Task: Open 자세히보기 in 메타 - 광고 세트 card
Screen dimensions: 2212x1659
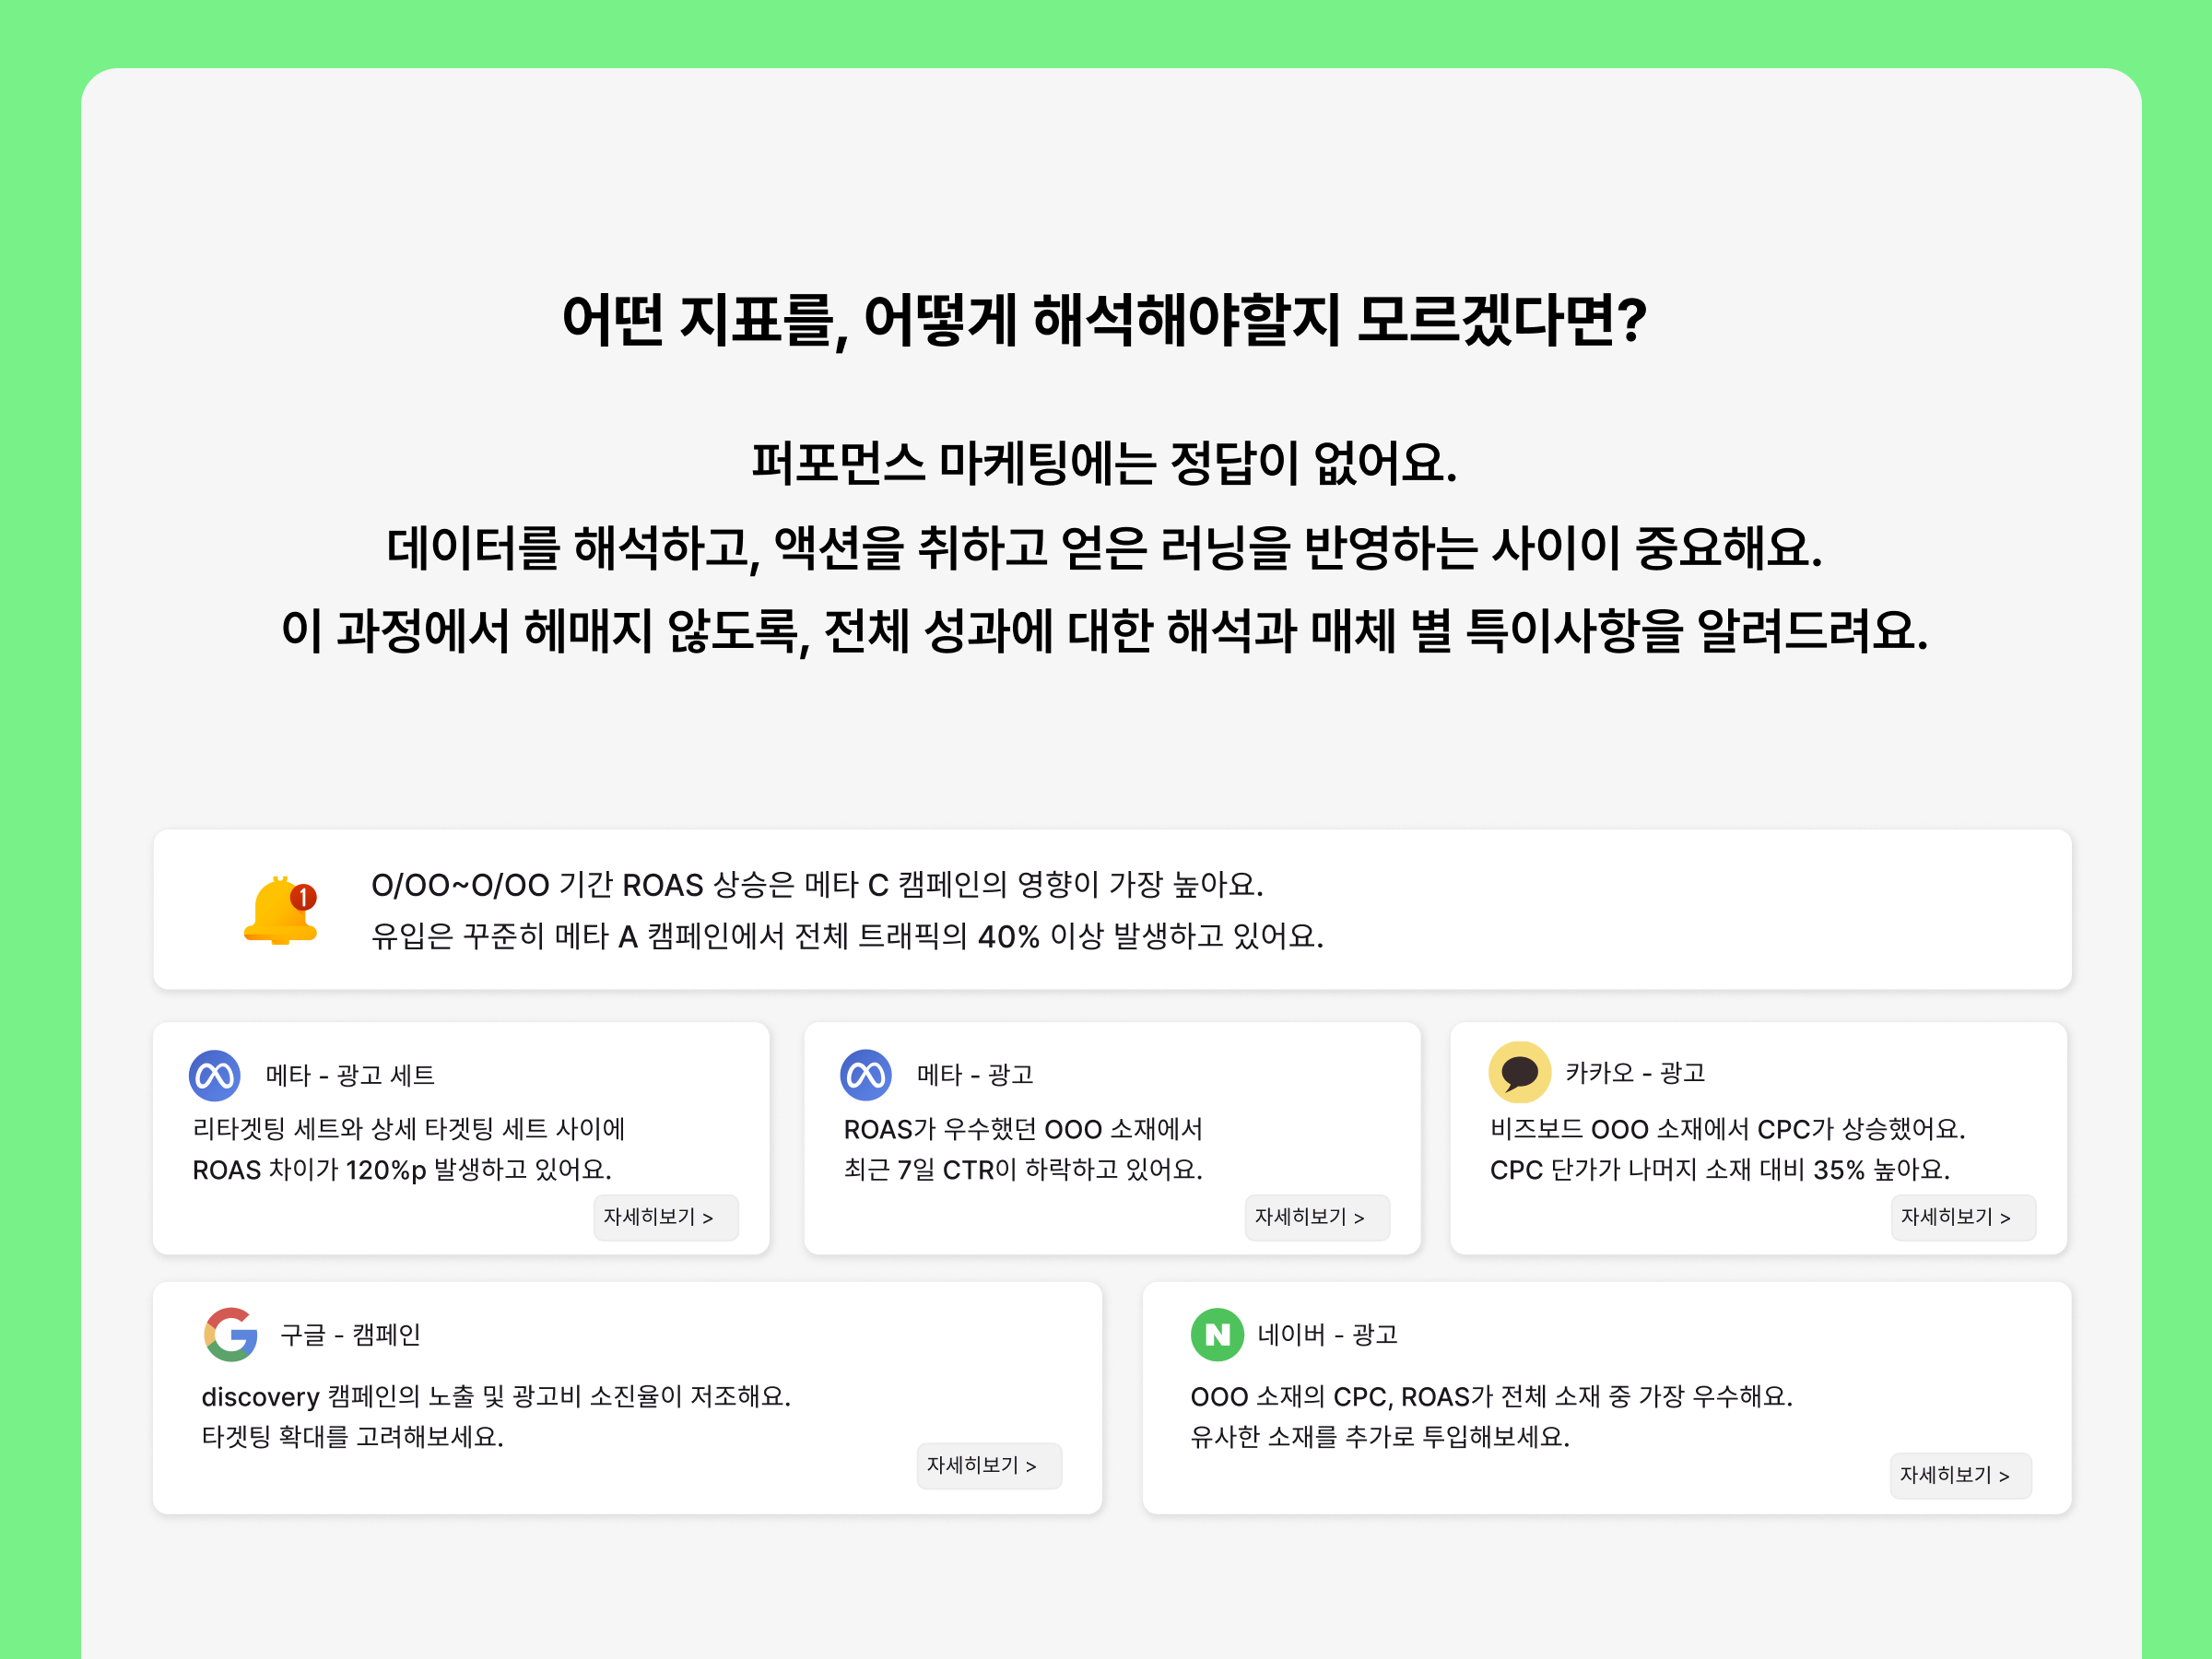Action: [x=666, y=1217]
